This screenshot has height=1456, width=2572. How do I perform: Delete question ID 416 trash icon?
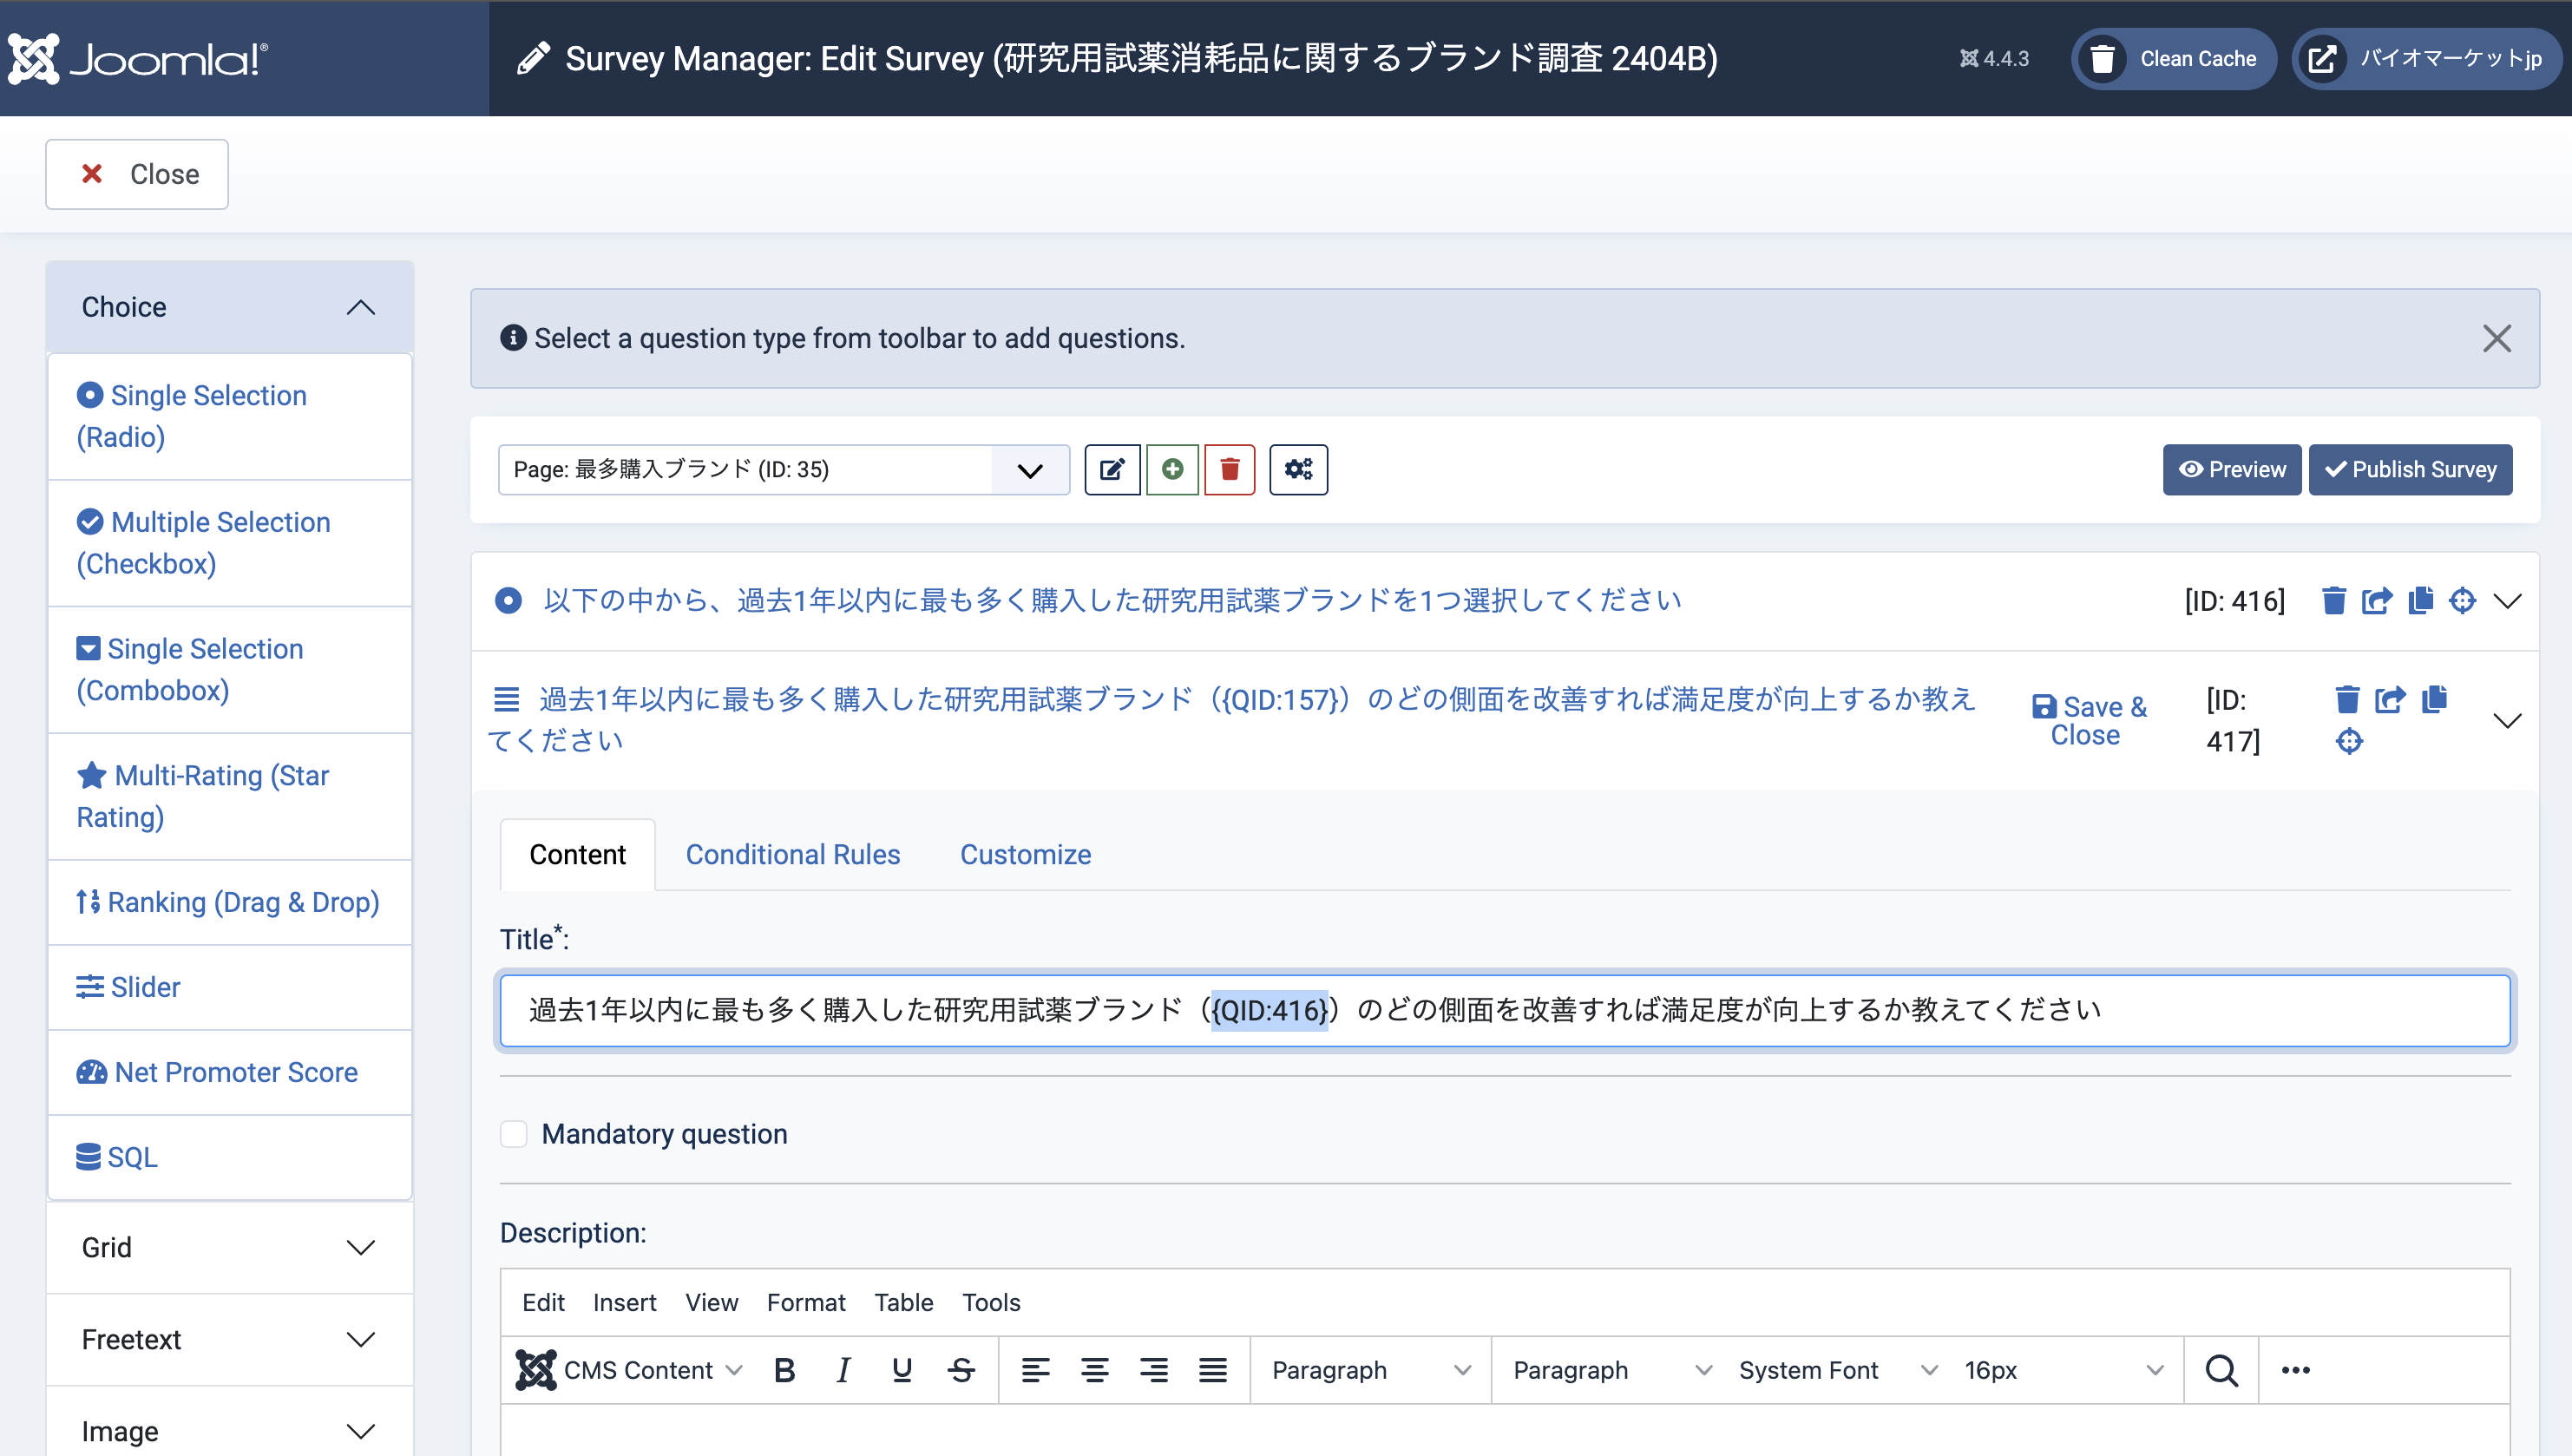(2333, 601)
